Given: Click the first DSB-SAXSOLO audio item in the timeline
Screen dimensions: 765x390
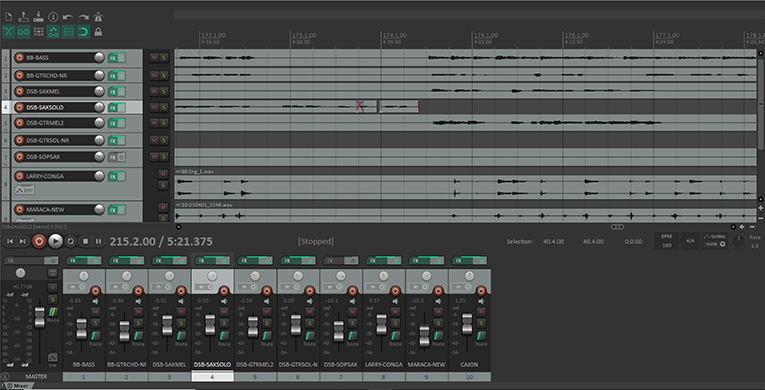Looking at the screenshot, I should pyautogui.click(x=276, y=107).
